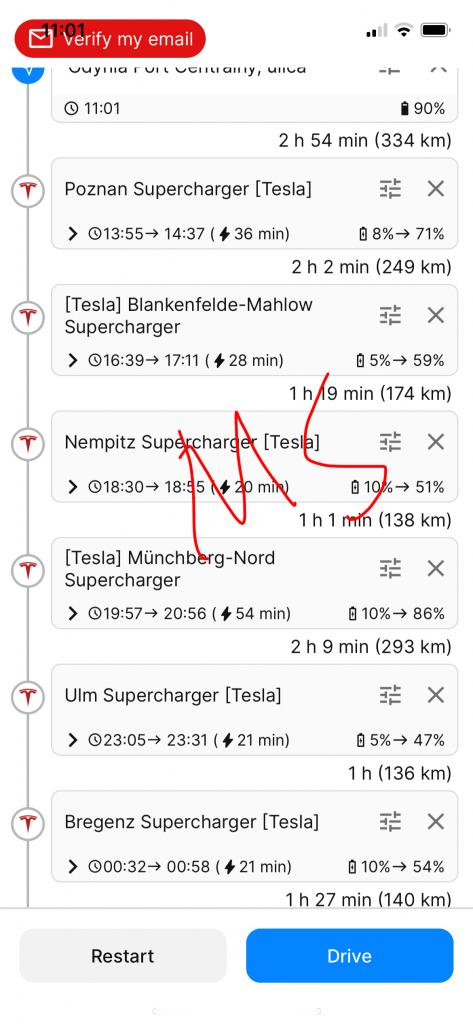The image size is (473, 1024).
Task: Expand Bregenz Supercharger details chevron
Action: point(73,867)
